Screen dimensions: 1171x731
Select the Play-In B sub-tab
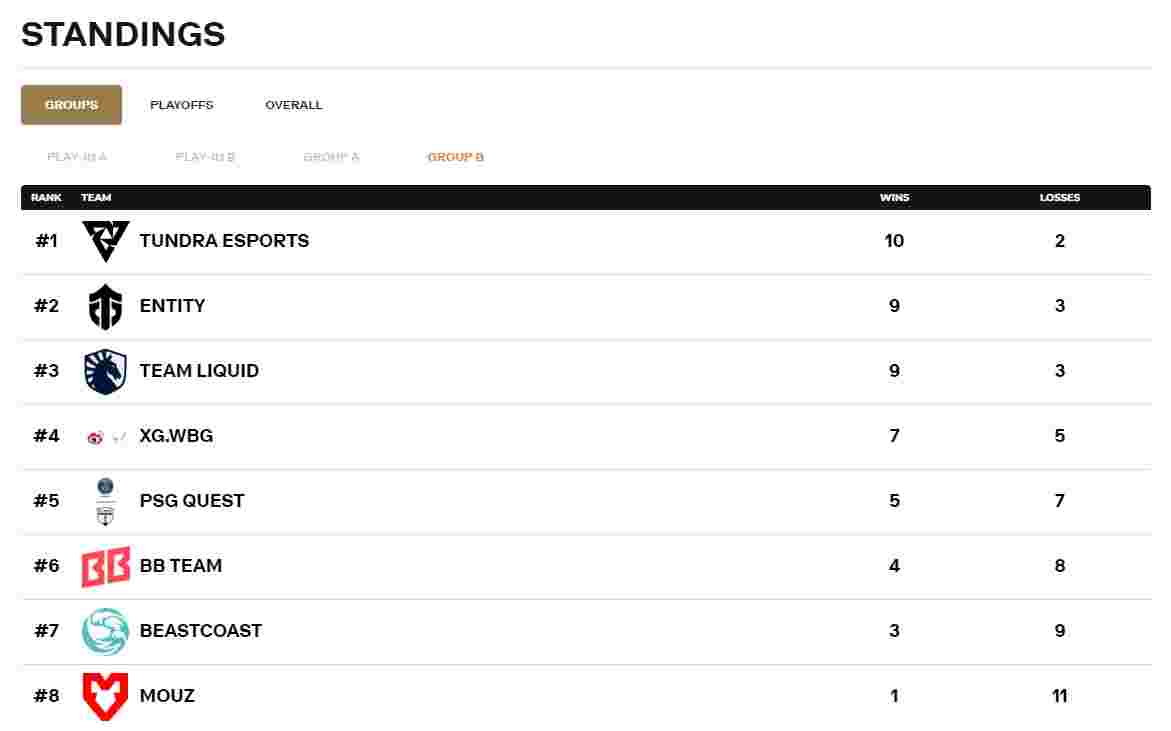tap(205, 157)
